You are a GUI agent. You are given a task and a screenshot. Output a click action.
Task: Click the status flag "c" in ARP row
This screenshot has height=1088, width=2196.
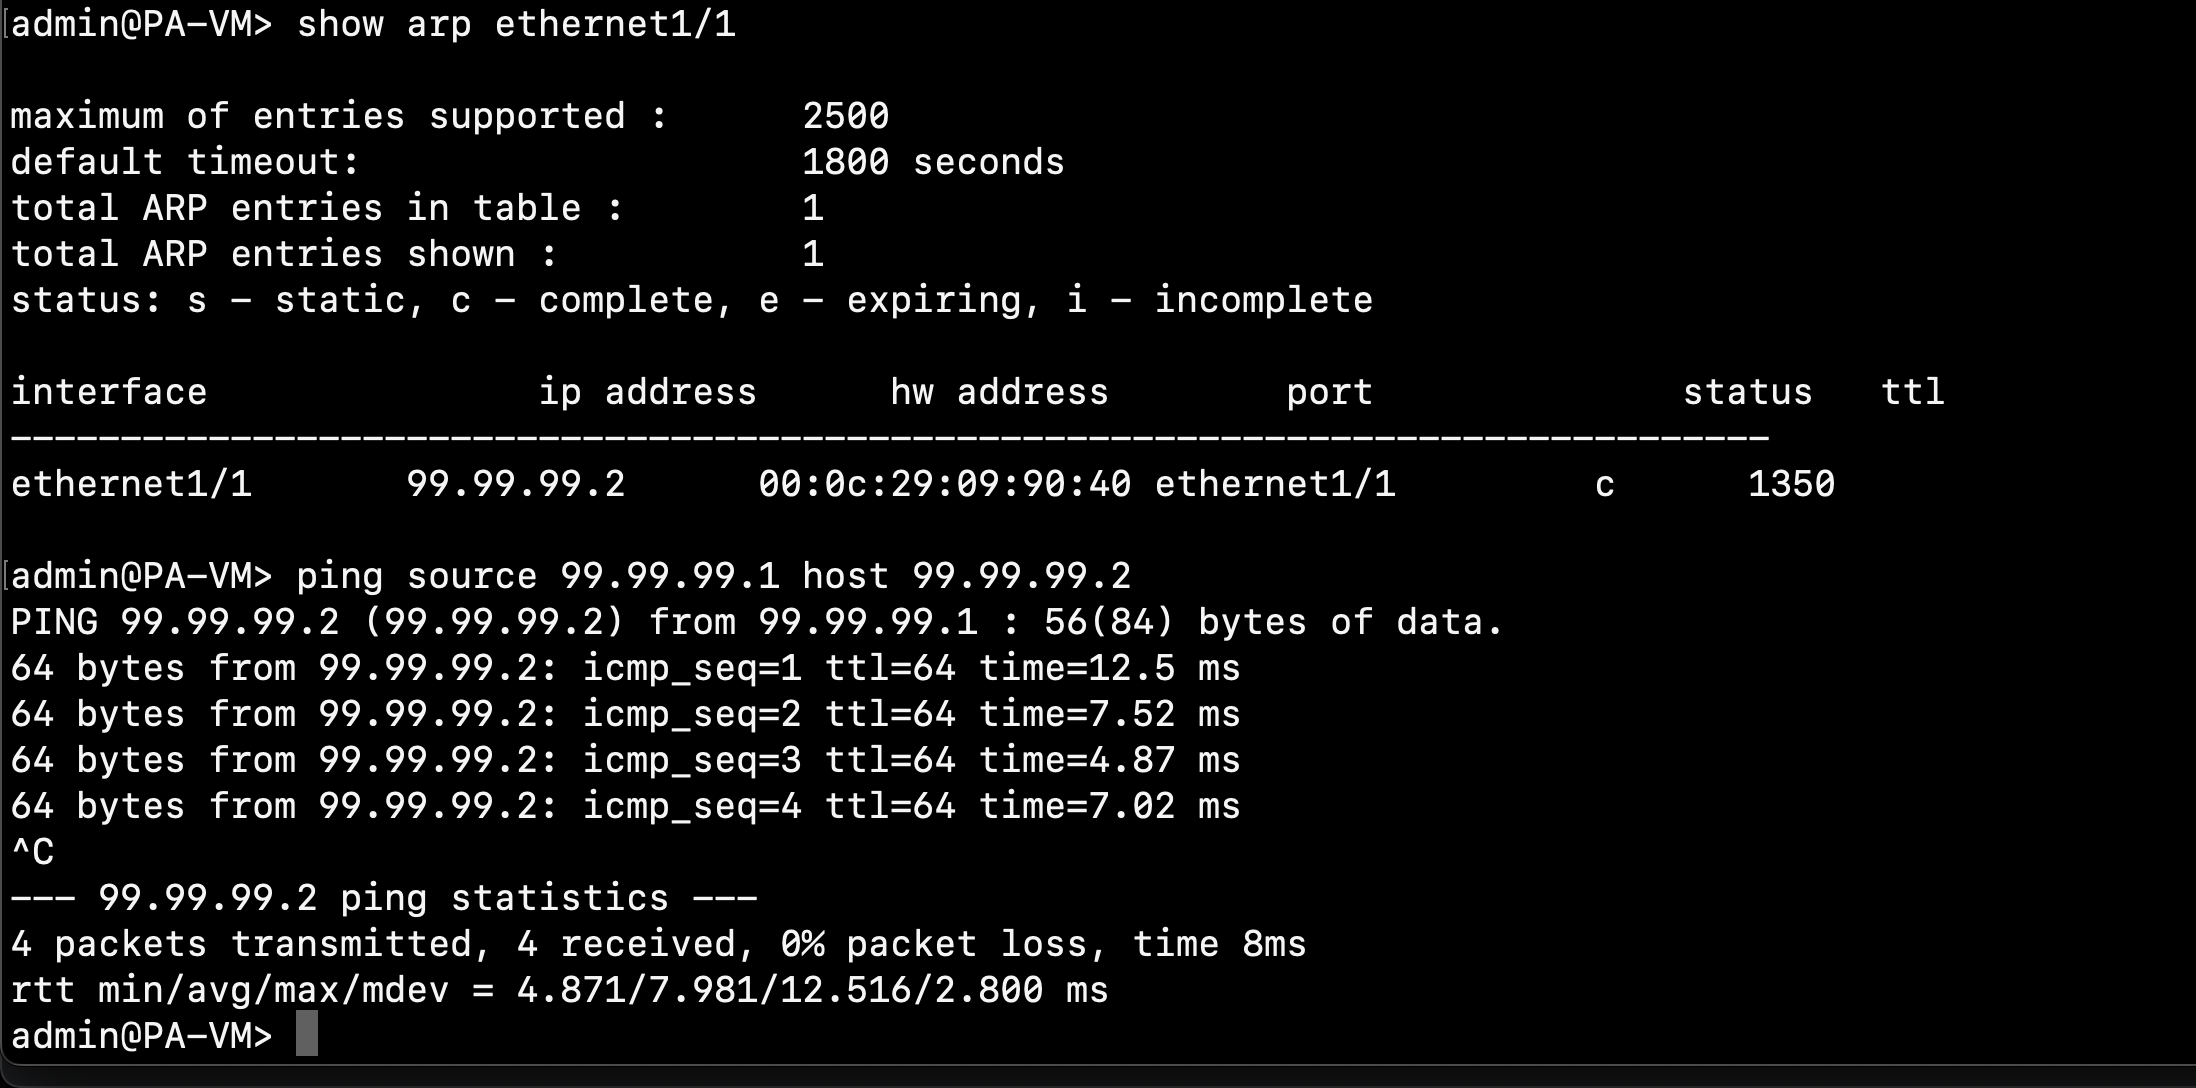pos(1604,484)
